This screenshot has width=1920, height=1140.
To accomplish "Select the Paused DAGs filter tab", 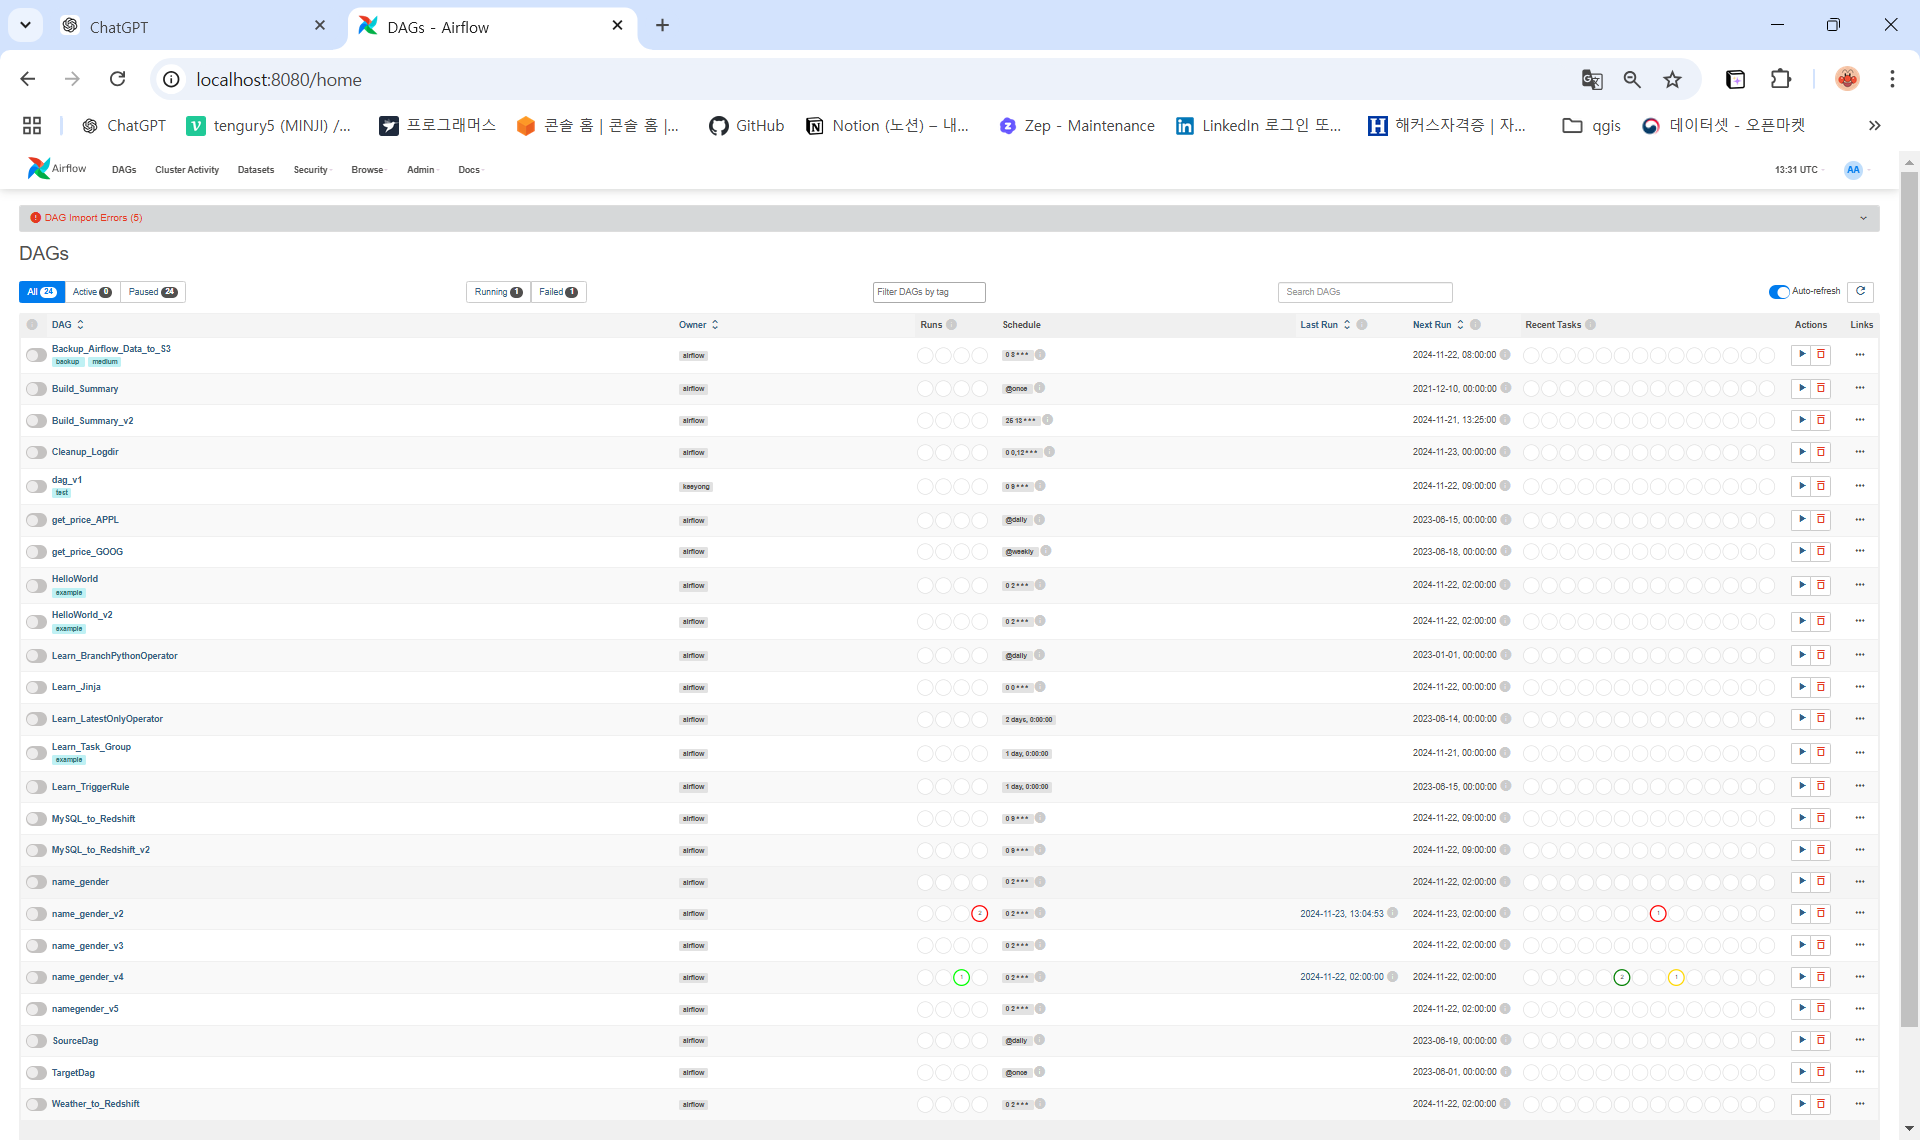I will [152, 292].
